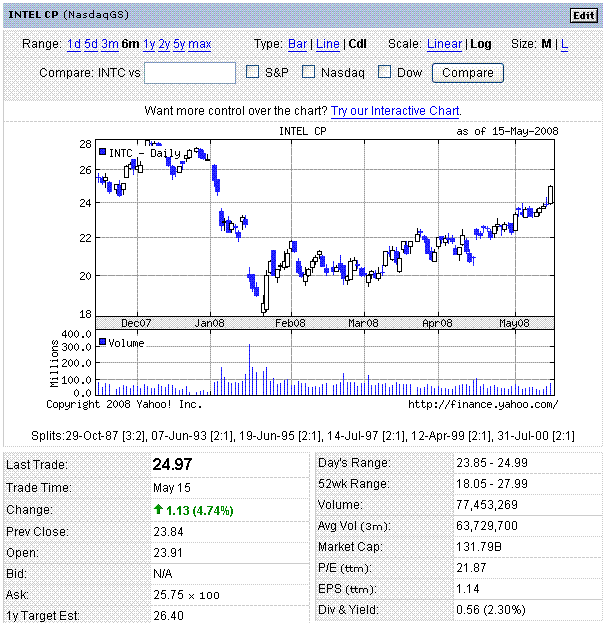Choose the 2y range
The height and width of the screenshot is (623, 605).
(164, 44)
